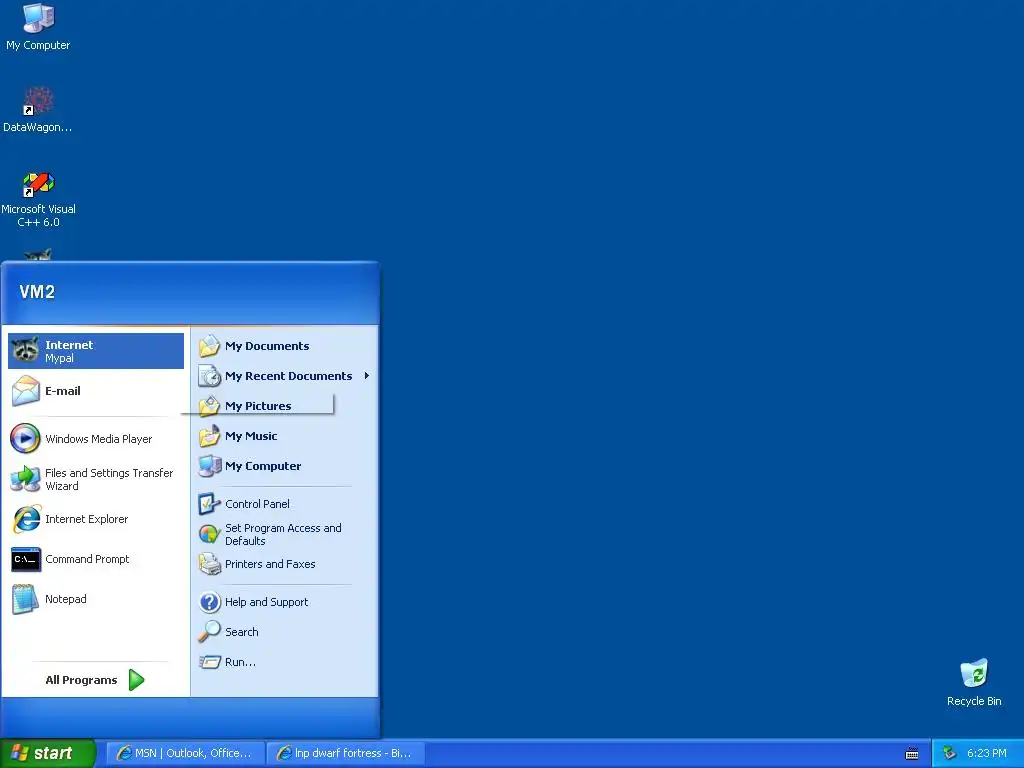
Task: Click the My Documents folder icon
Action: click(x=210, y=346)
